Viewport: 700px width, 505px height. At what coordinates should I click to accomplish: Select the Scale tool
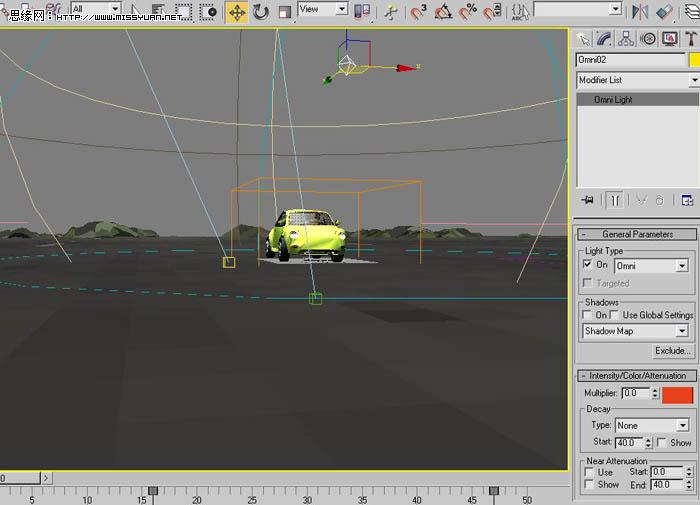(x=284, y=13)
